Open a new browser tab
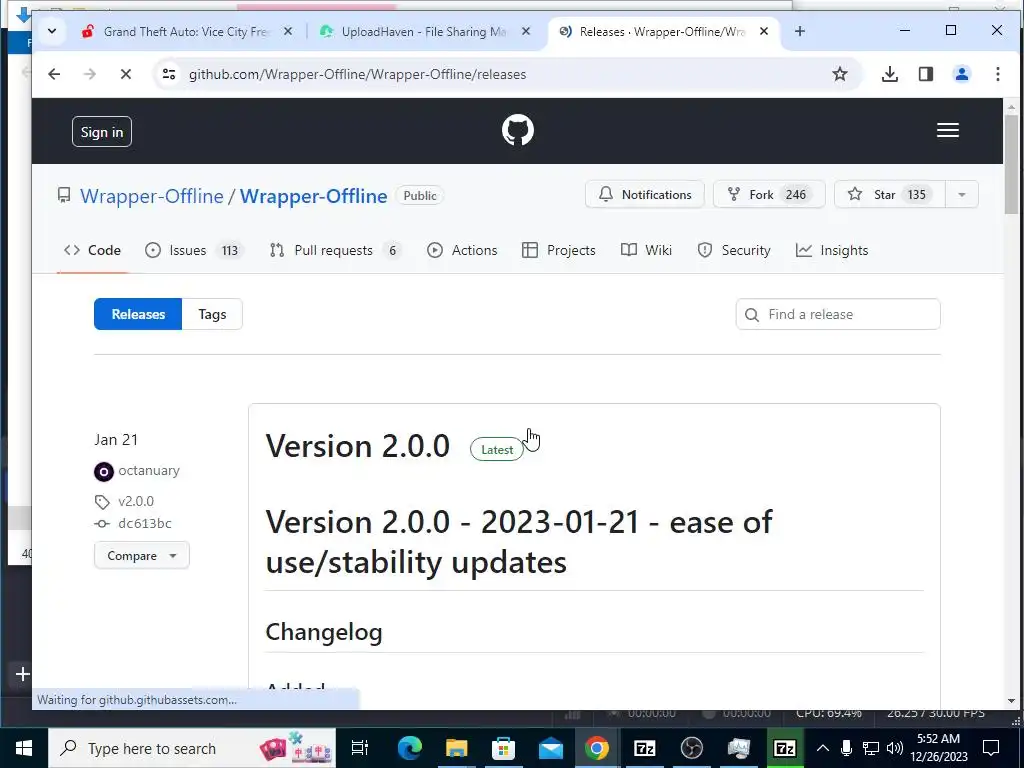The image size is (1024, 768). 799,31
